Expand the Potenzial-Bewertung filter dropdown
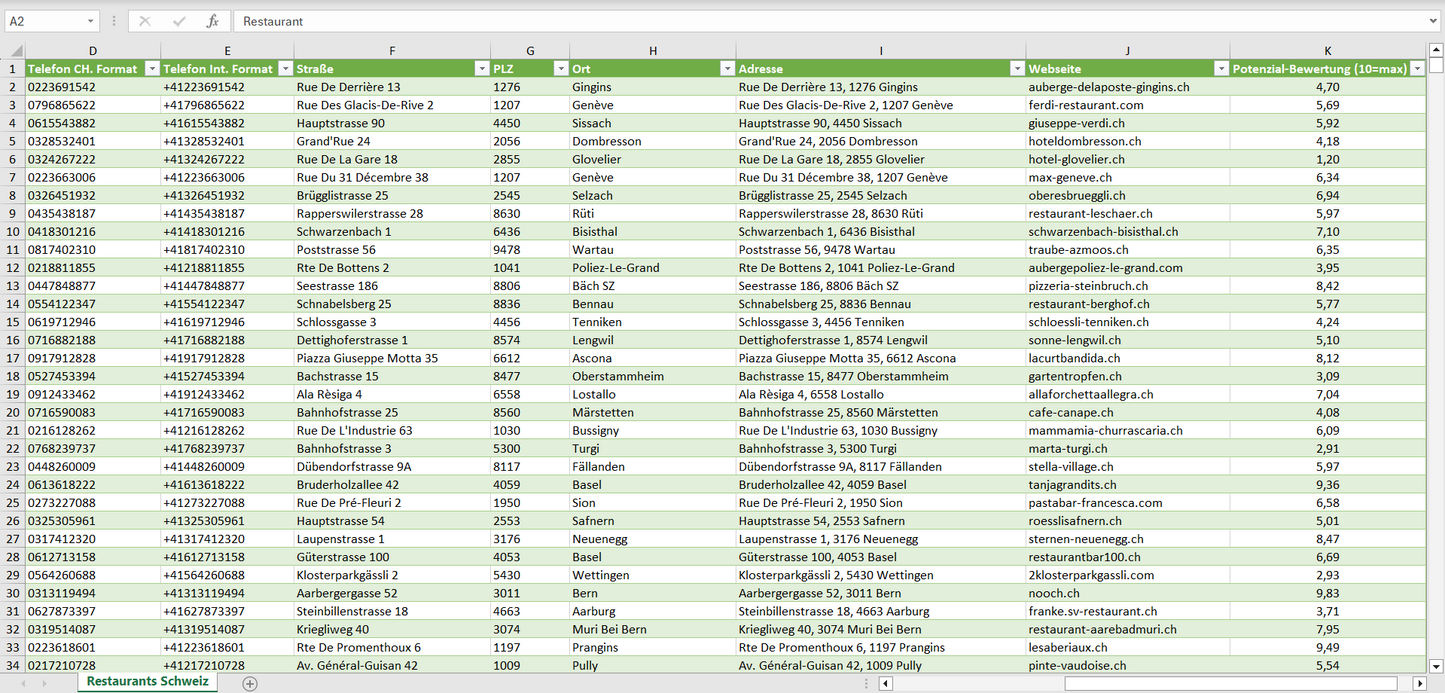This screenshot has width=1445, height=693. 1416,69
